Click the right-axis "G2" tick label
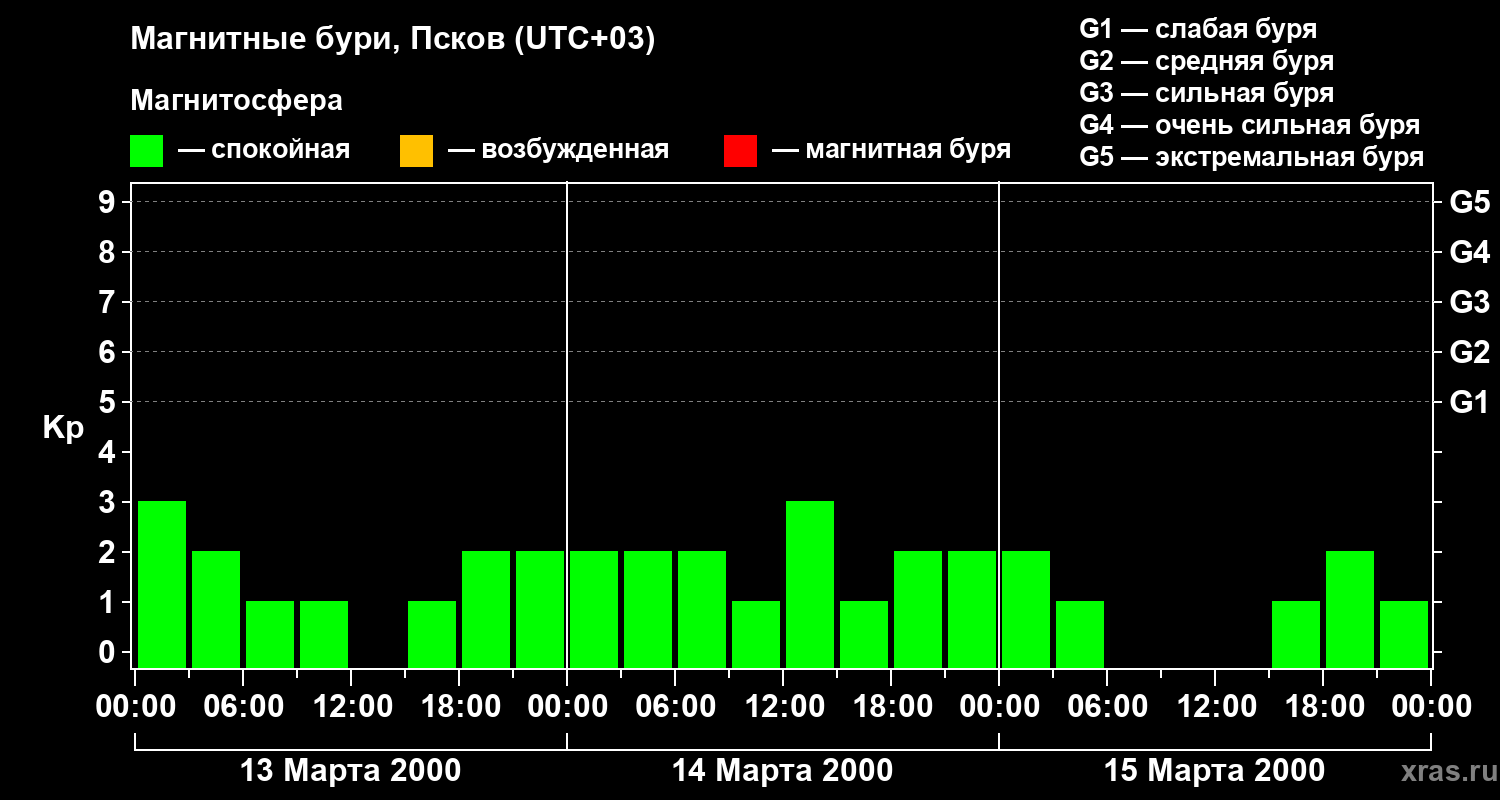Viewport: 1500px width, 800px height. point(1469,353)
